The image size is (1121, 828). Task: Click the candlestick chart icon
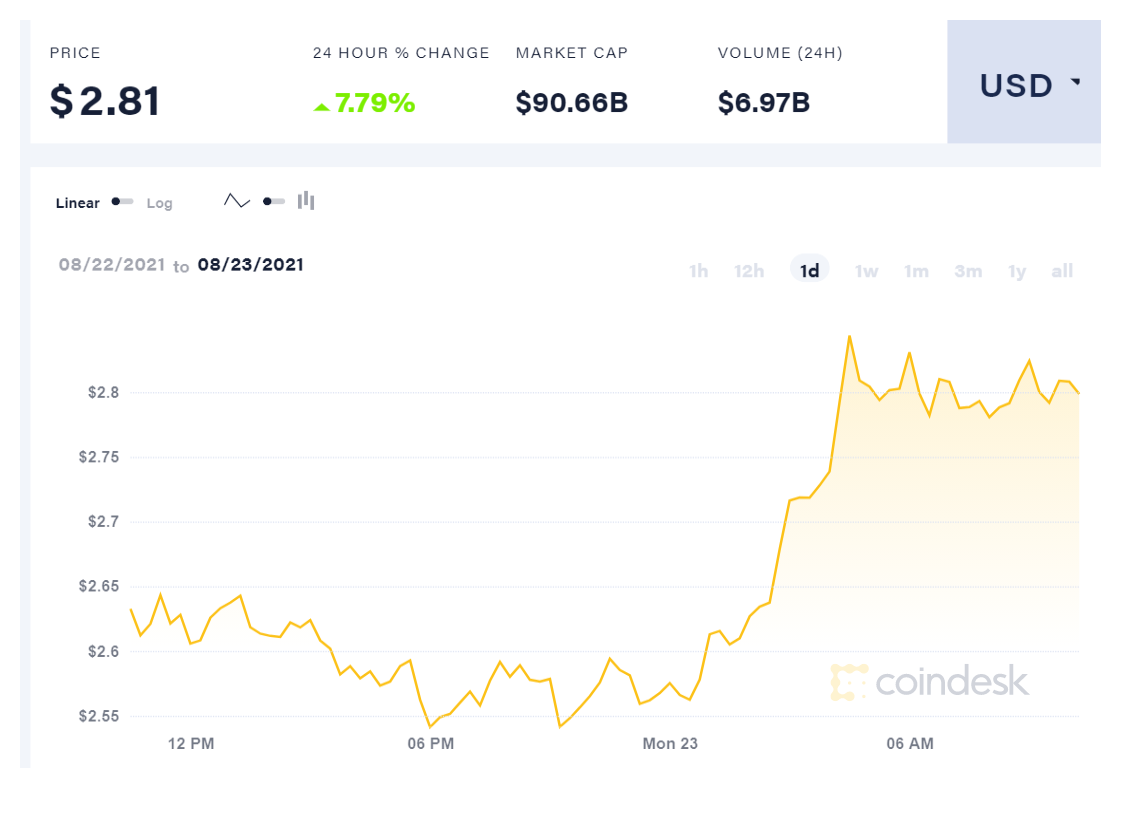(x=306, y=201)
